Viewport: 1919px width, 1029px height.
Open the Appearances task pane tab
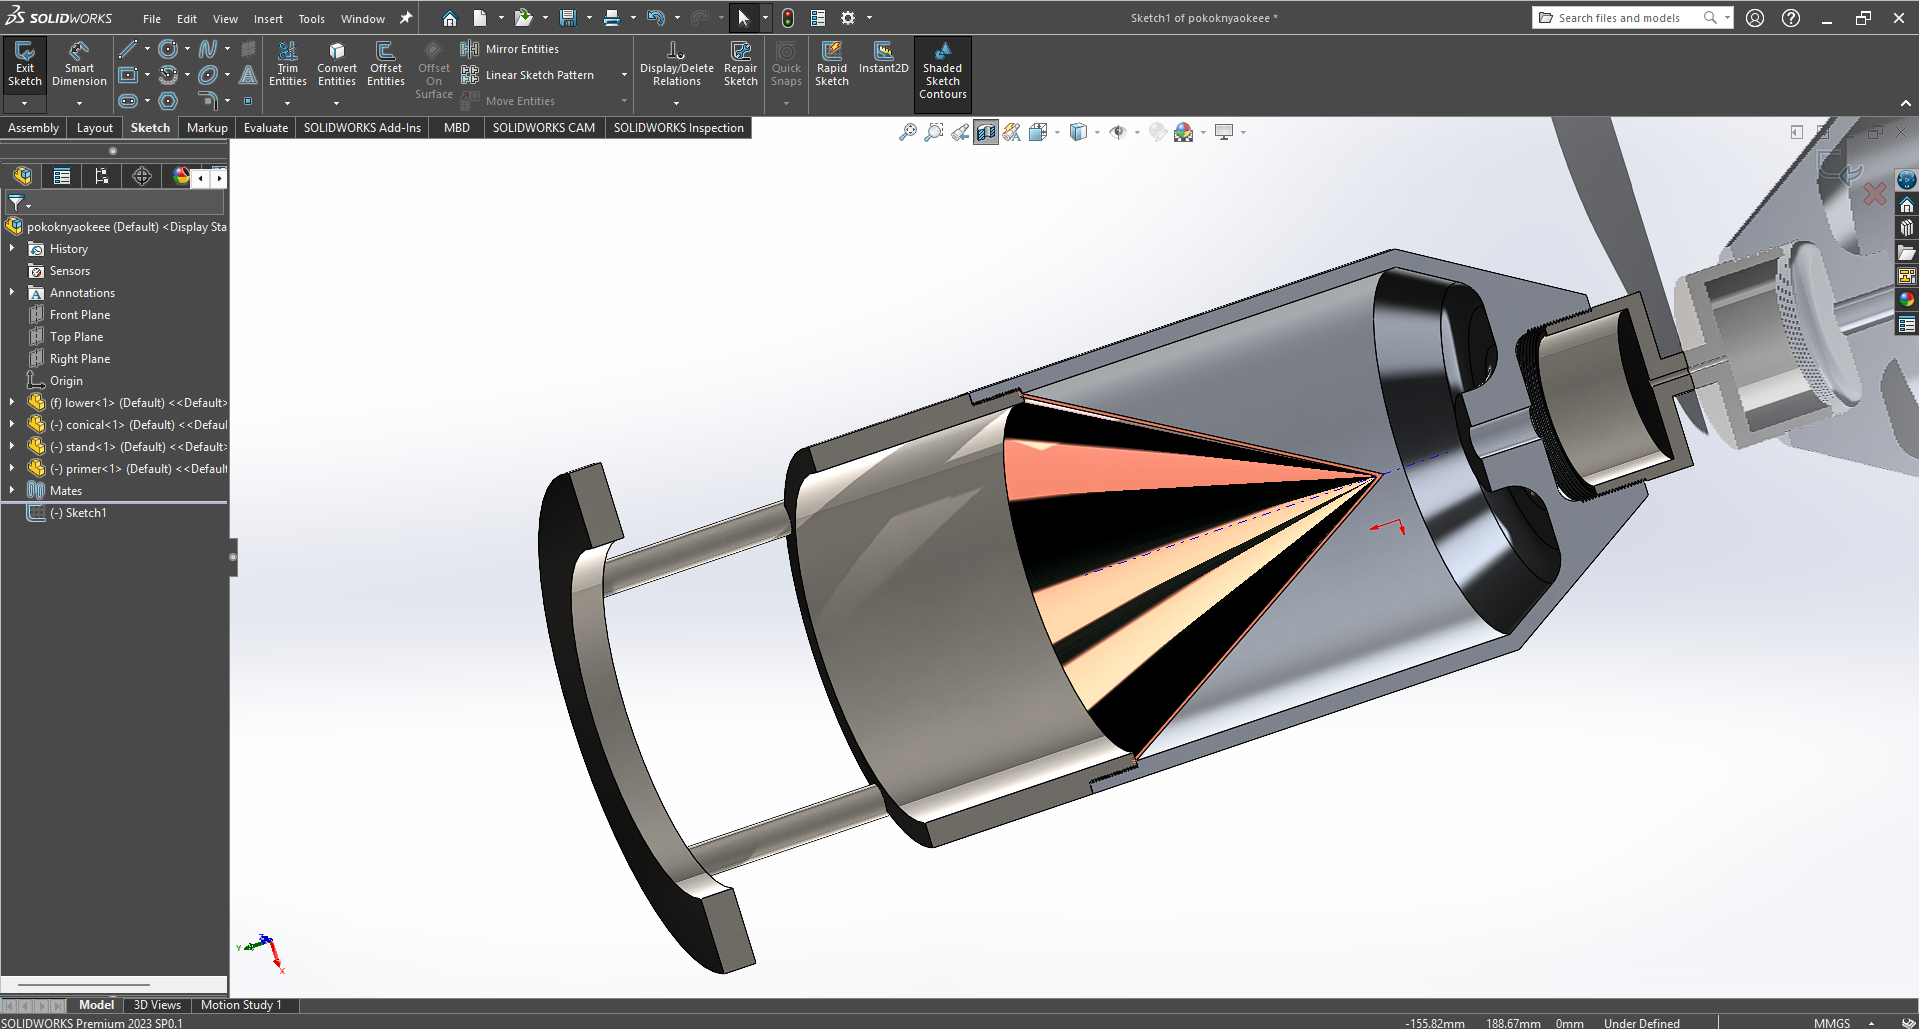tap(1907, 300)
